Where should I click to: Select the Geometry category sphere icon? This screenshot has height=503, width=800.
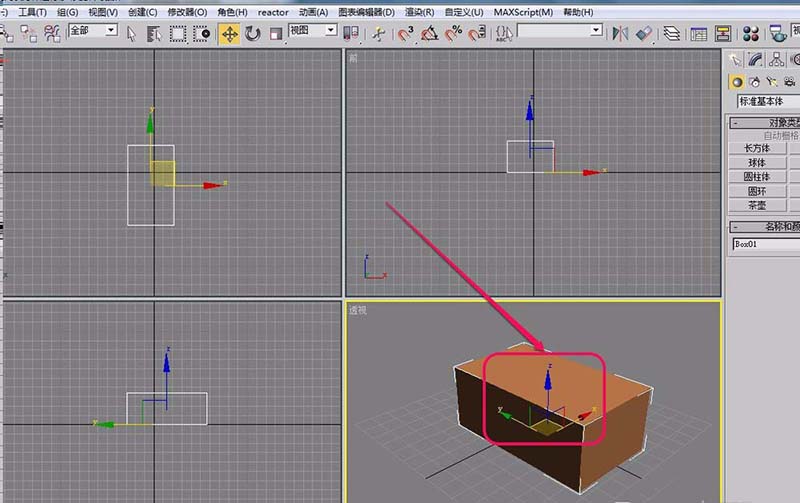click(x=737, y=82)
